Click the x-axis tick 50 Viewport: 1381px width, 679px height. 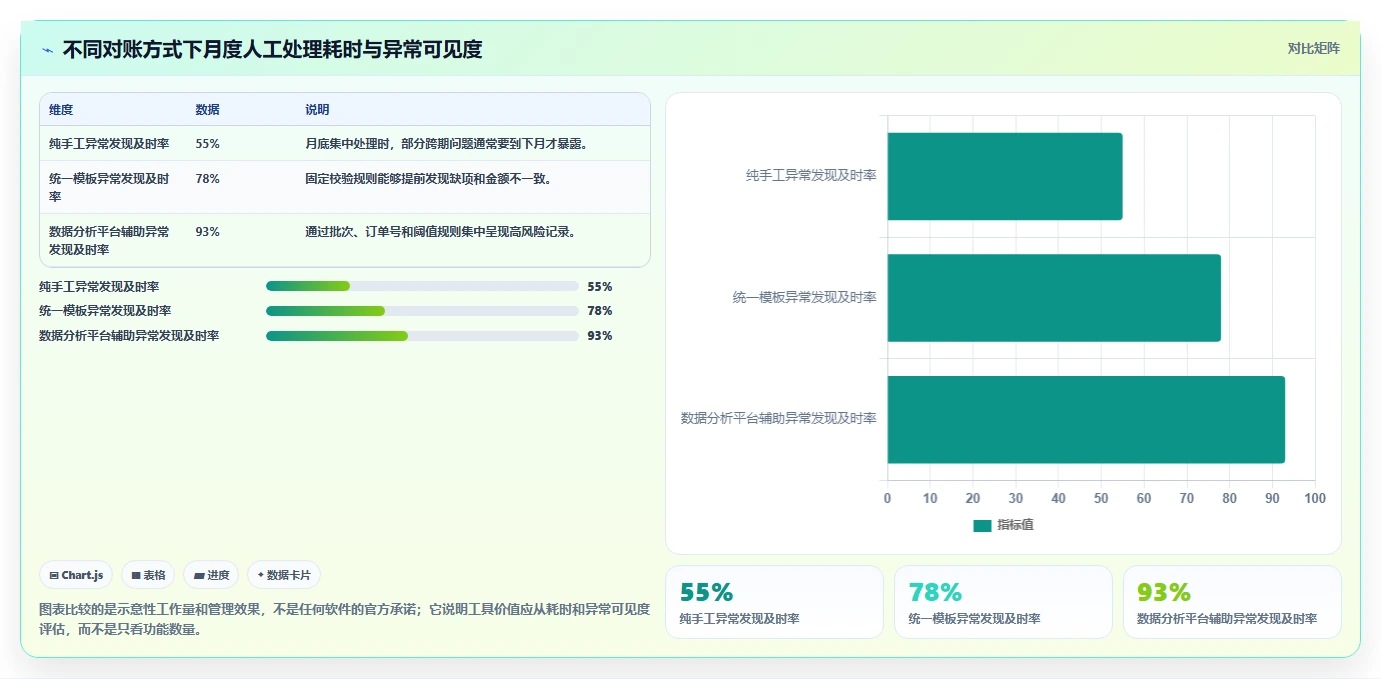(x=1101, y=498)
